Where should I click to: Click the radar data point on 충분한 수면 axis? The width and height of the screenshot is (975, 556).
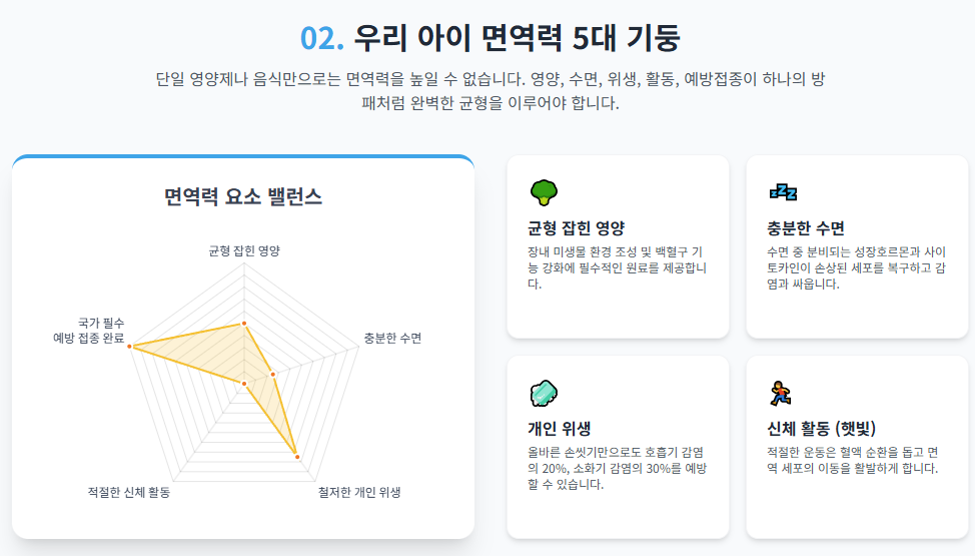[x=273, y=374]
